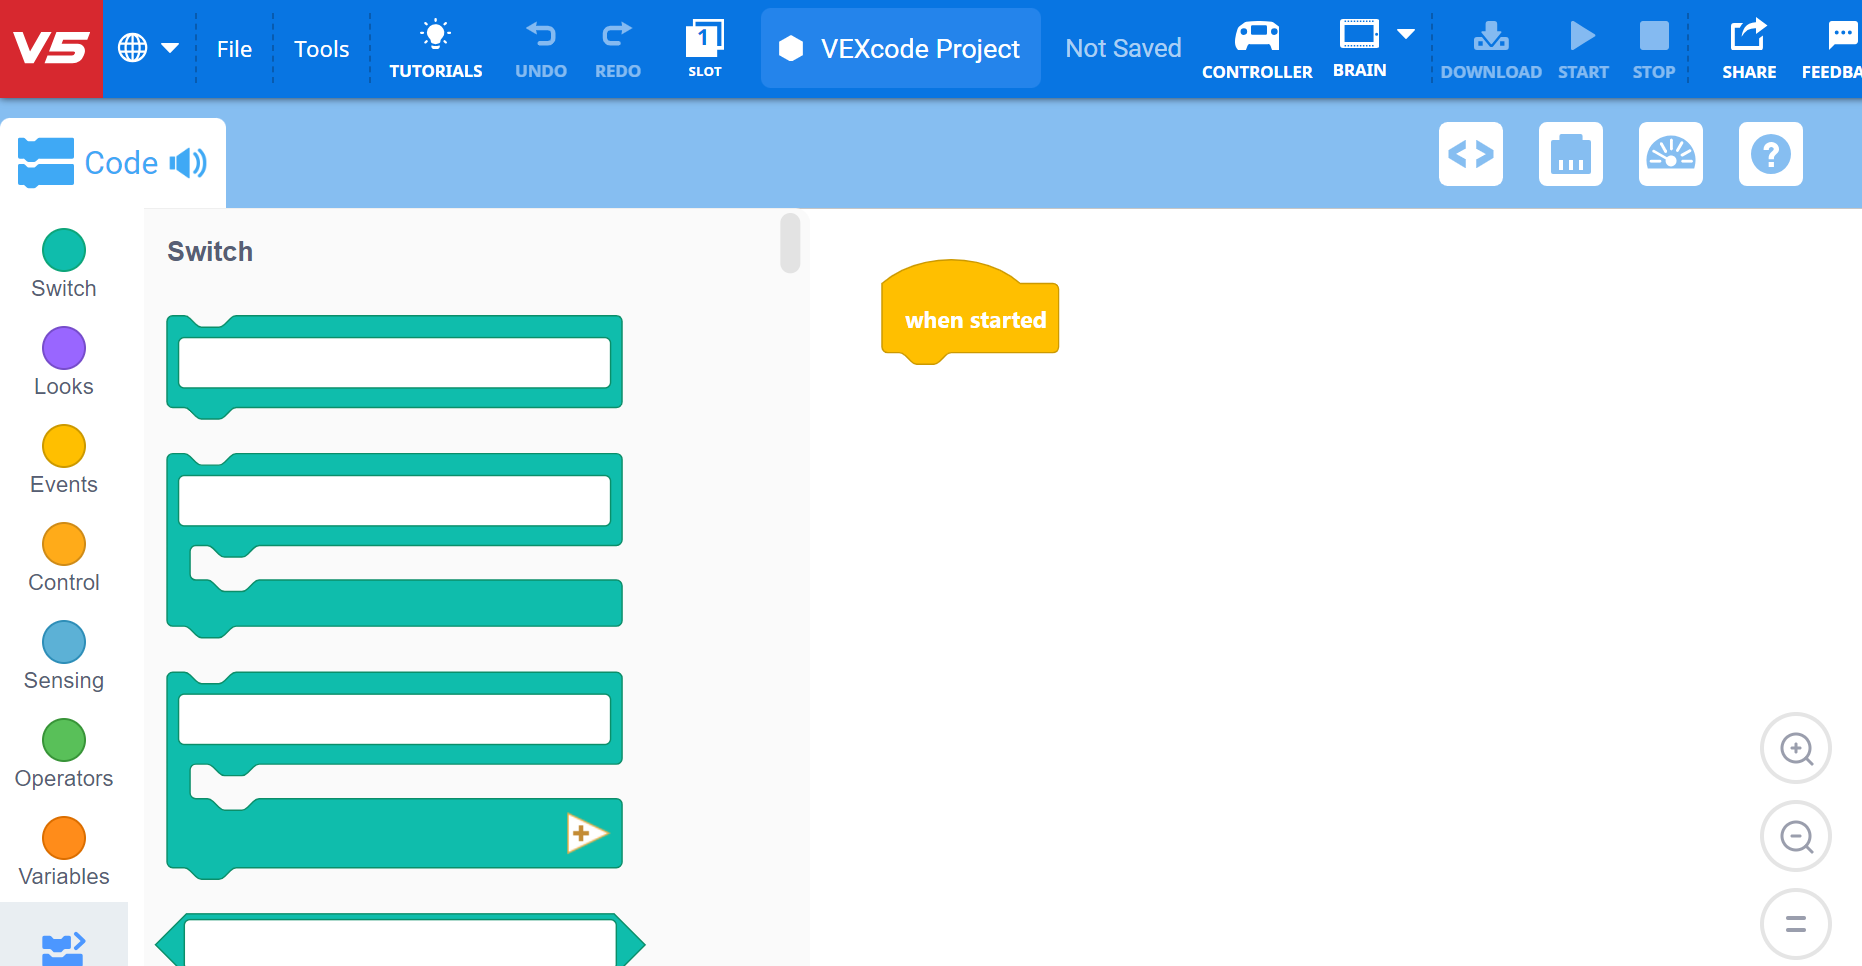This screenshot has height=966, width=1862.
Task: Open the Share options
Action: point(1749,47)
